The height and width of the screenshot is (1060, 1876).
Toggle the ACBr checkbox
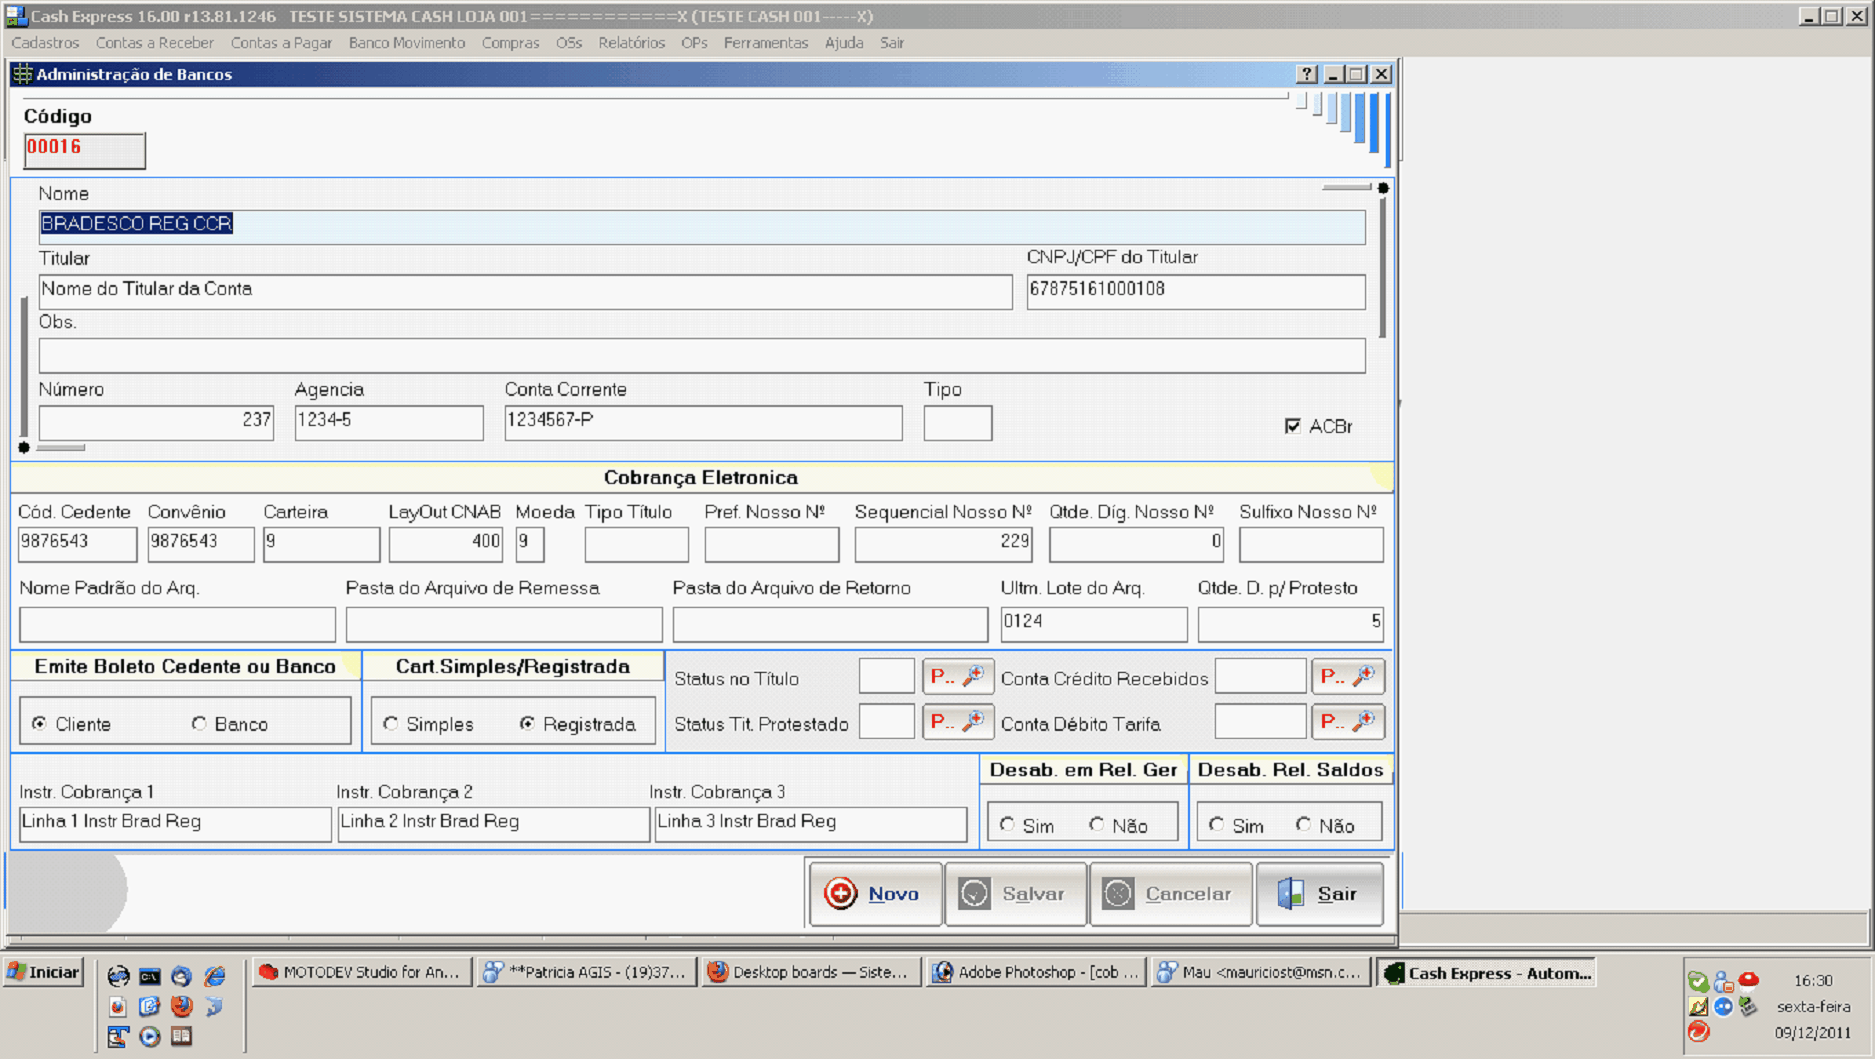click(x=1293, y=426)
